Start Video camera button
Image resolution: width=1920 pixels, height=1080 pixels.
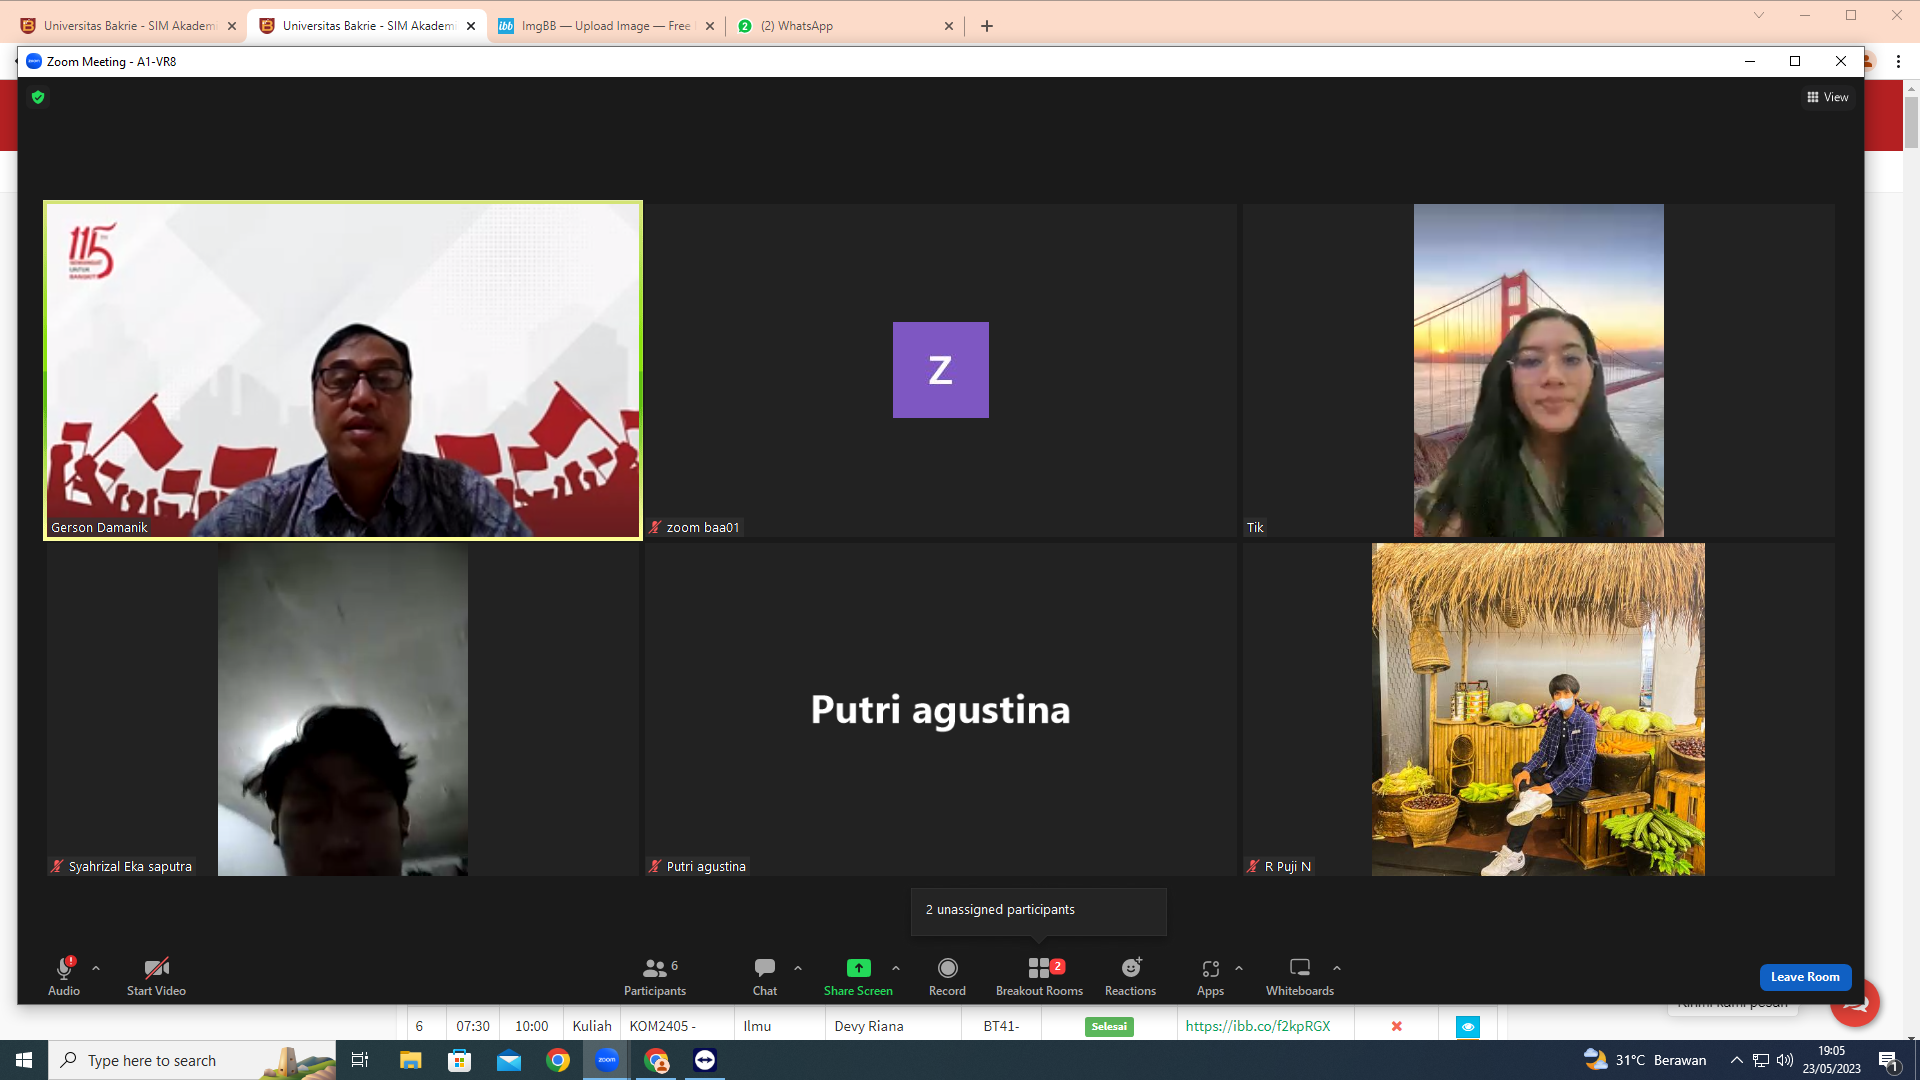(156, 975)
